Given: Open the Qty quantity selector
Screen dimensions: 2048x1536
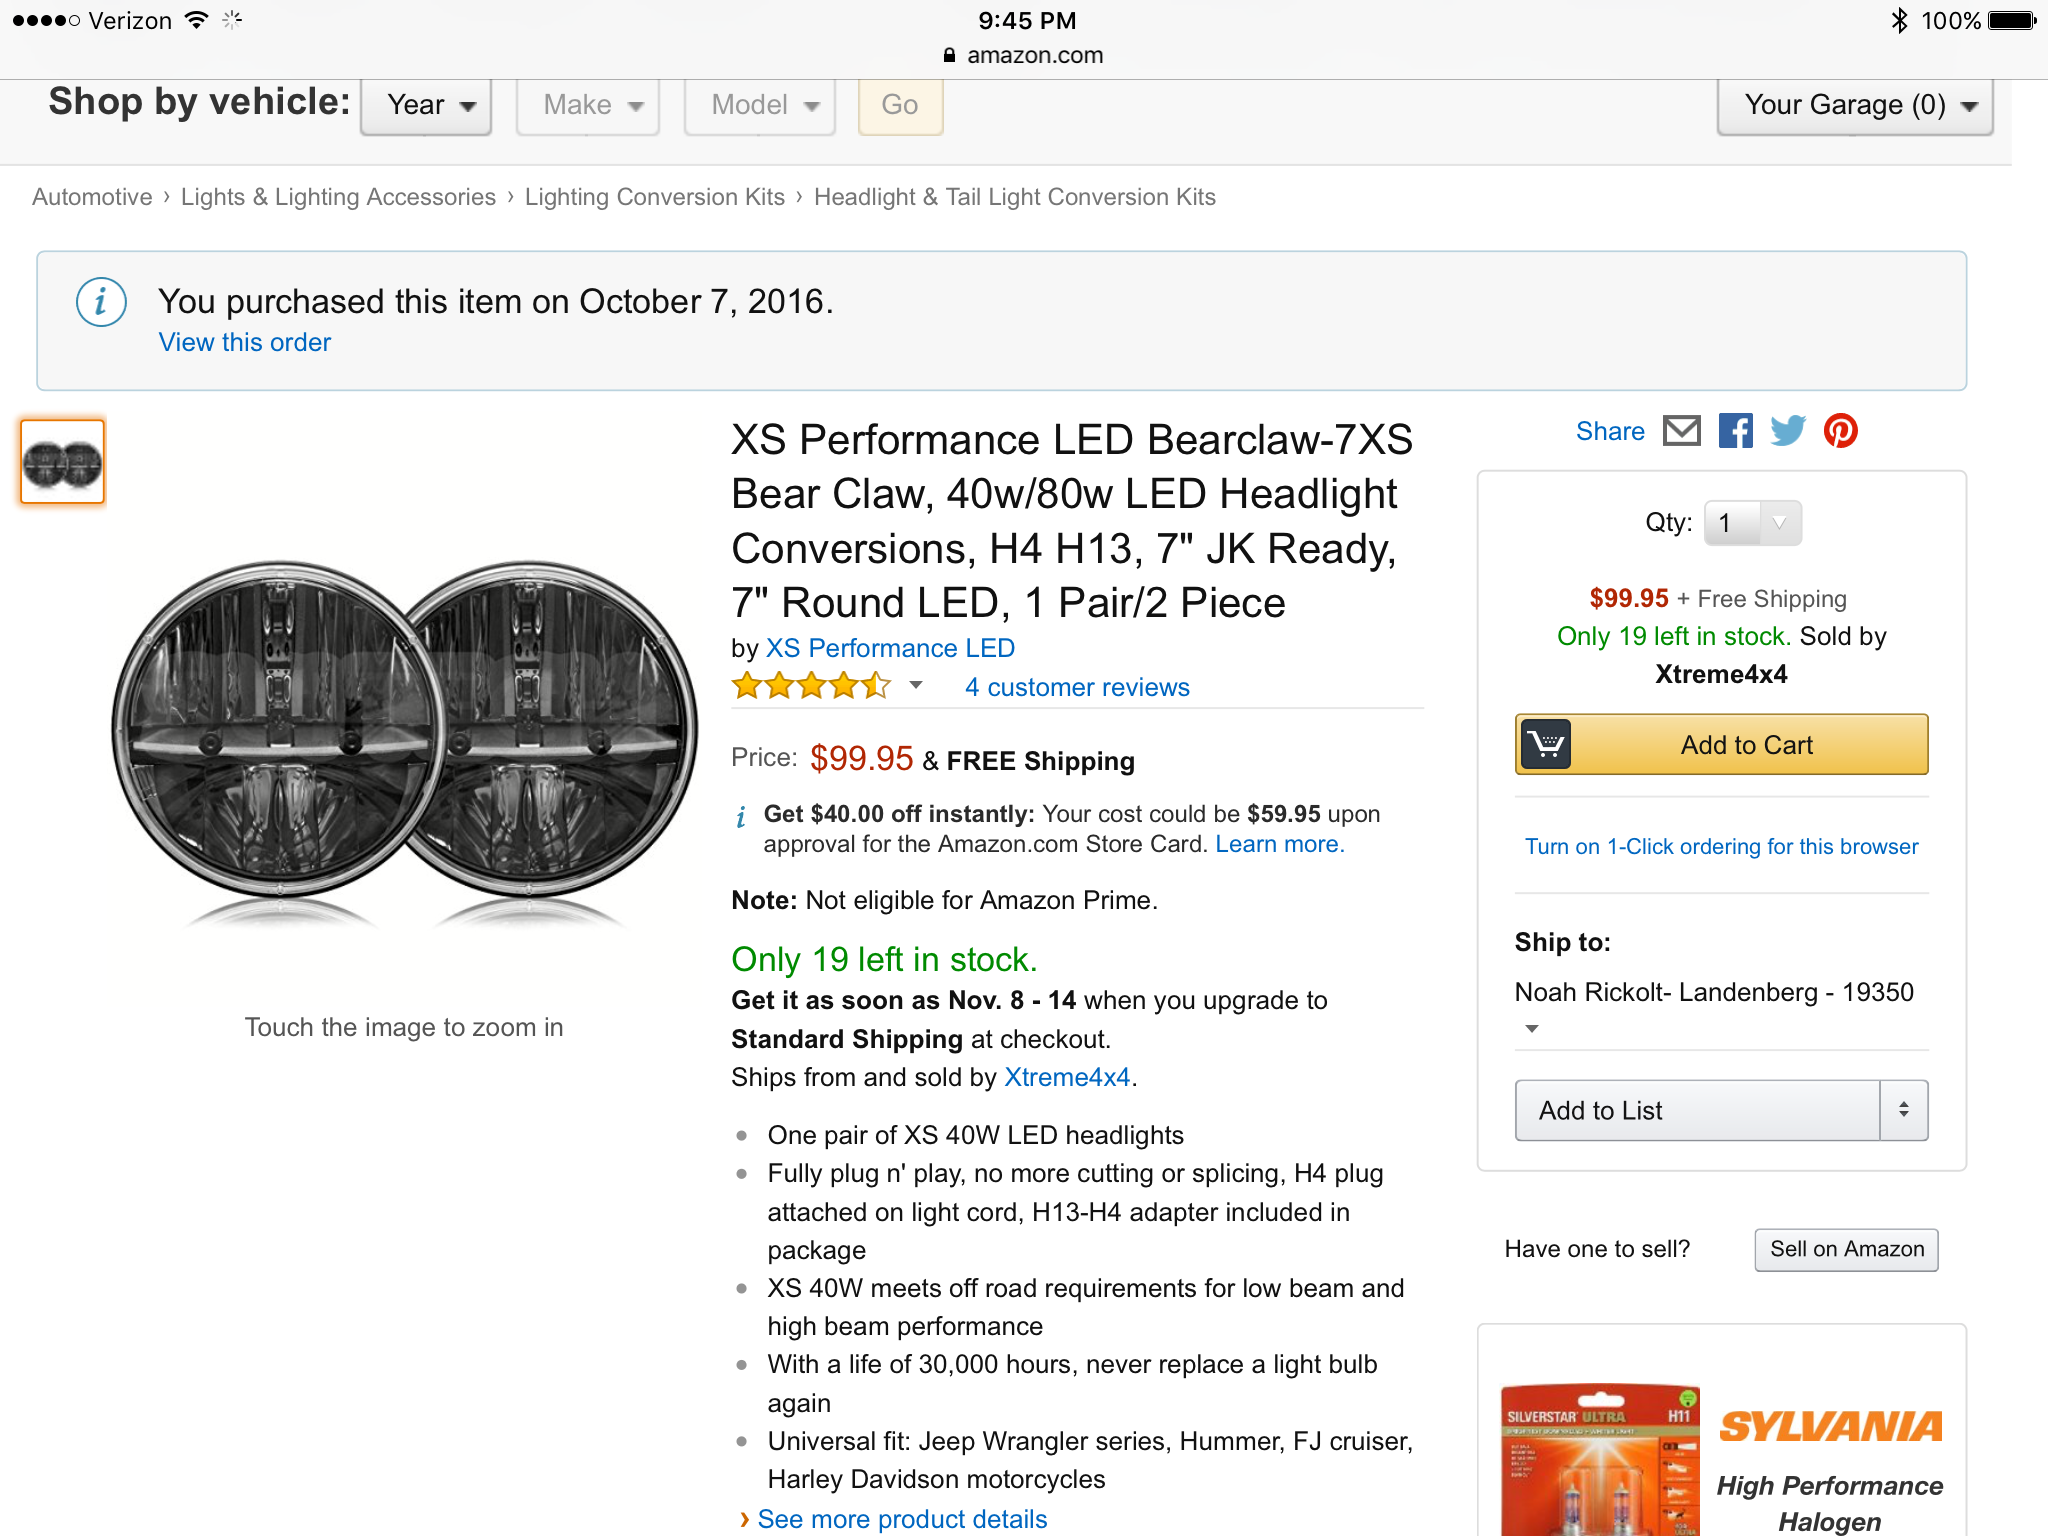Looking at the screenshot, I should point(1752,523).
